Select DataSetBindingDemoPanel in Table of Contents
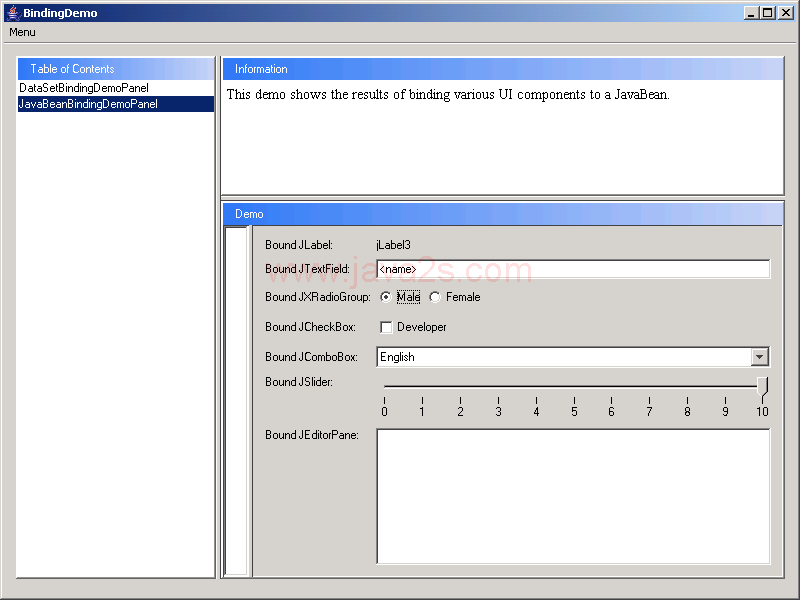This screenshot has height=600, width=800. (x=116, y=88)
